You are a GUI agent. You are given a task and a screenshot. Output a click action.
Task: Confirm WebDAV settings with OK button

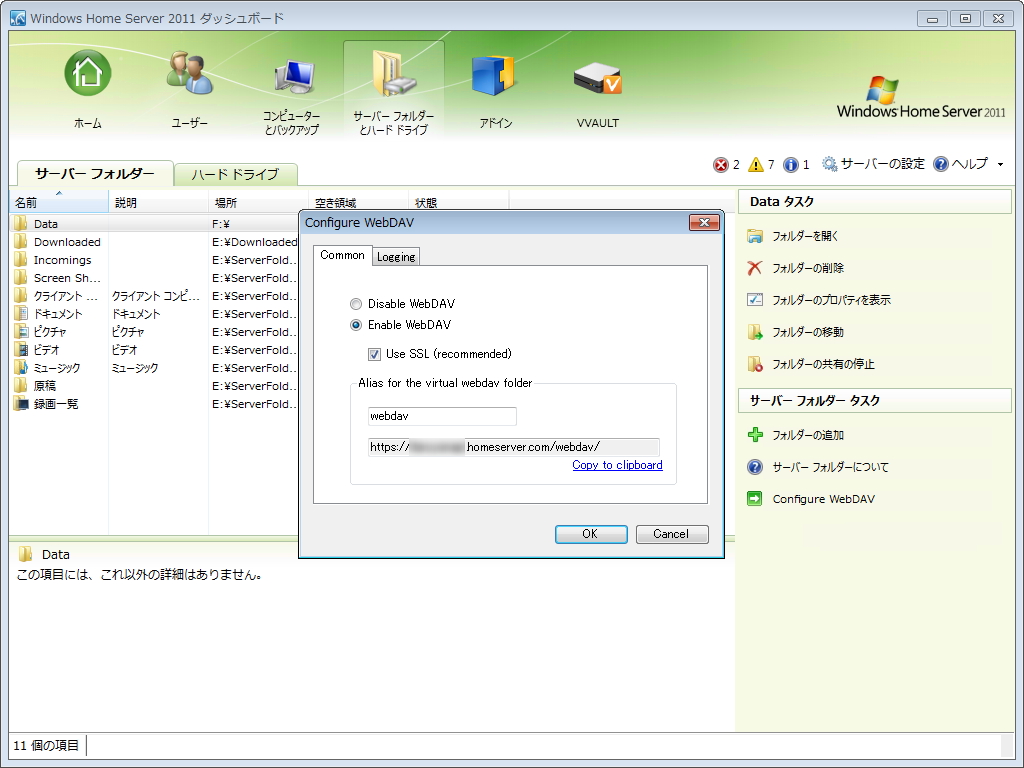click(591, 534)
